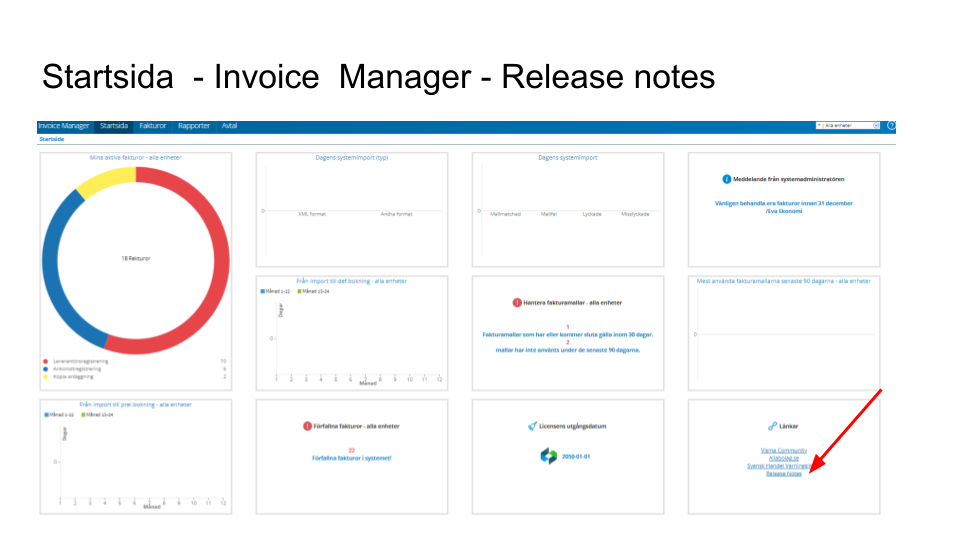Click the rocket icon beside Licensens utgångsdatum
Screen dimensions: 960x540
tap(533, 426)
